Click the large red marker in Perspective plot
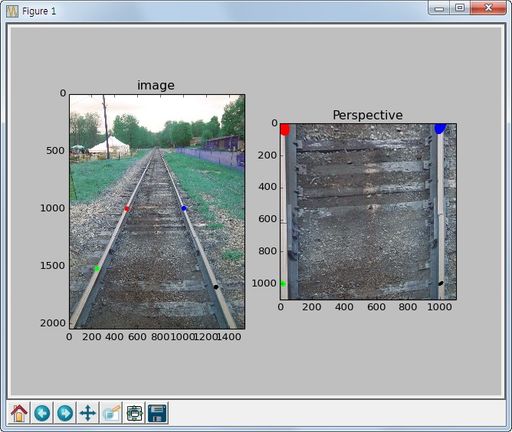Screen dimensions: 512x432 pyautogui.click(x=284, y=129)
